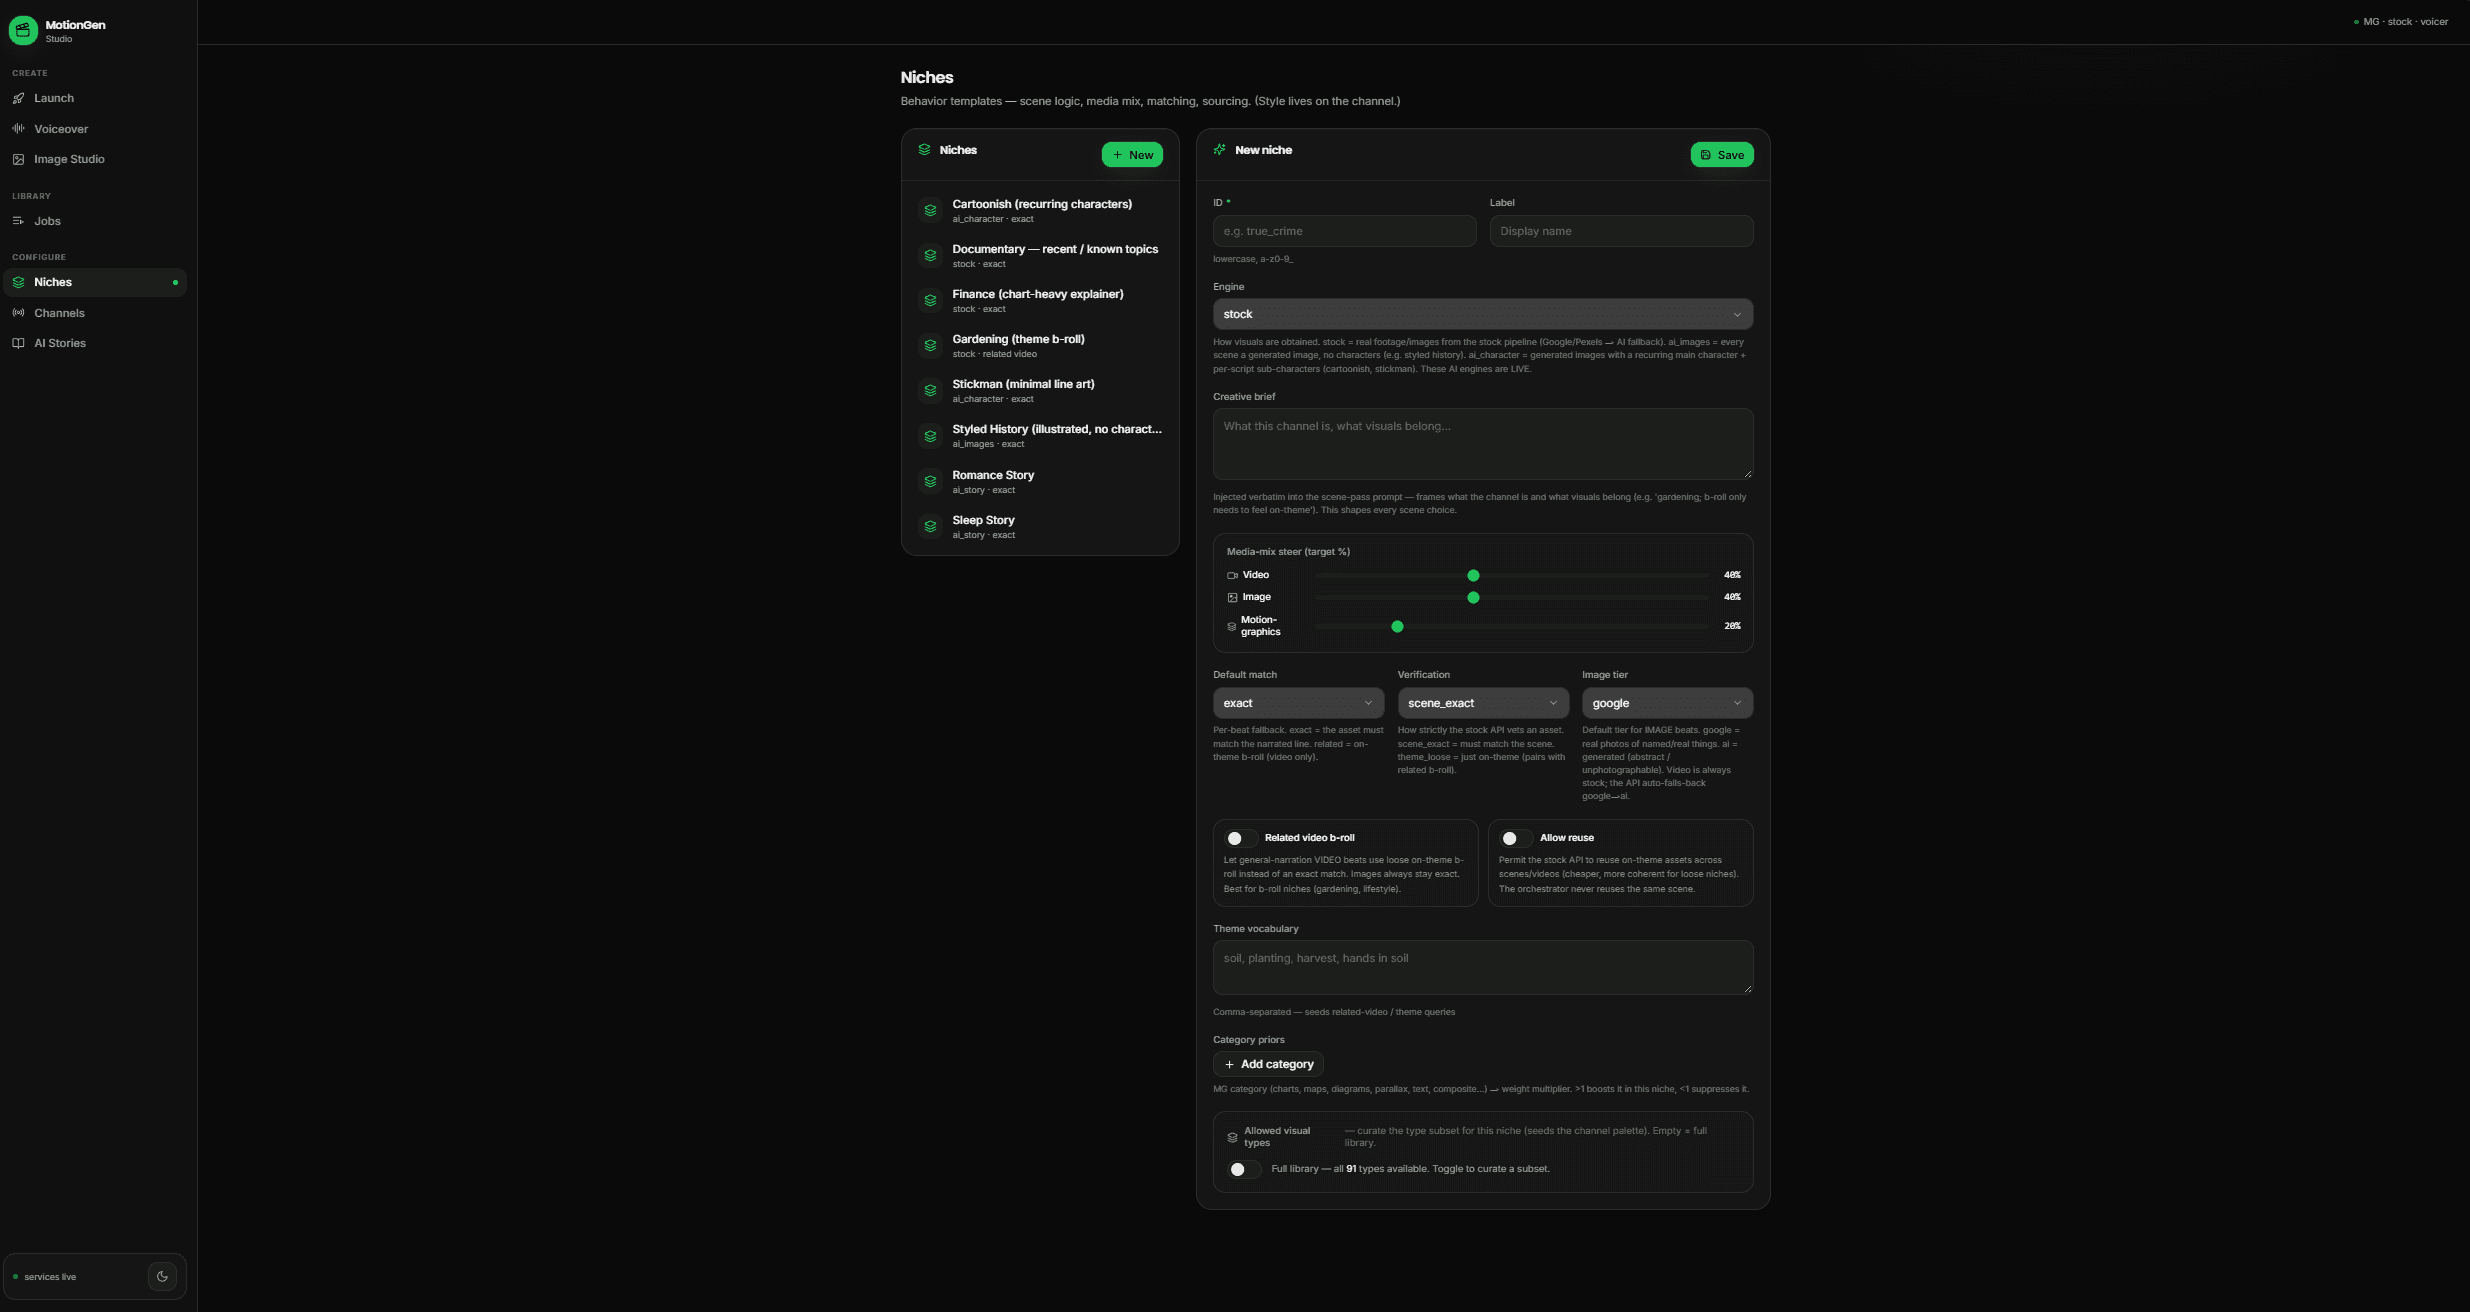
Task: Open the Verification dropdown showing scene_exact
Action: click(x=1483, y=703)
